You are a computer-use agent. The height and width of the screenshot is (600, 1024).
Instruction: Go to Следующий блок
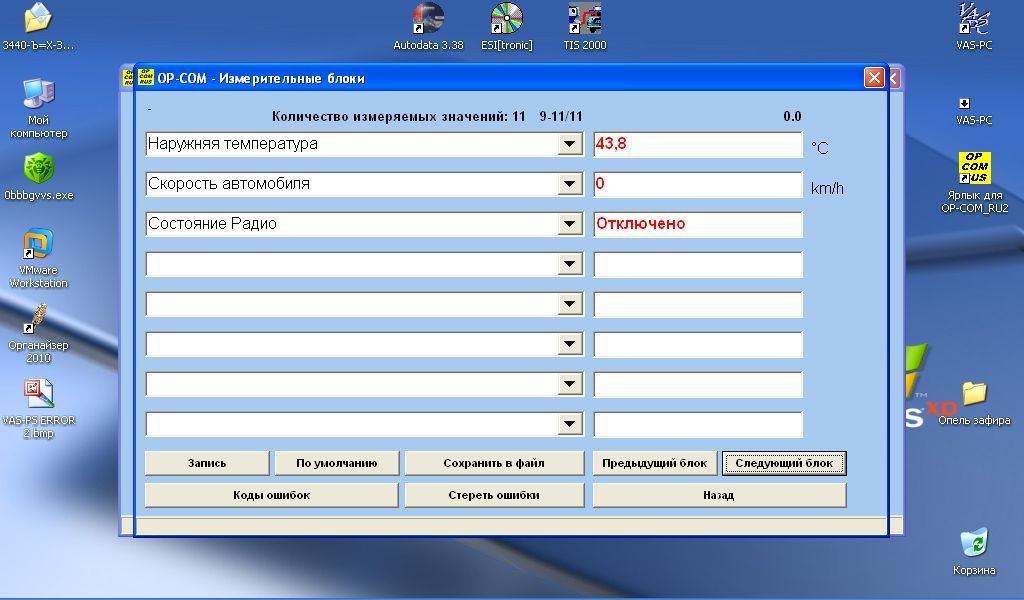click(784, 463)
